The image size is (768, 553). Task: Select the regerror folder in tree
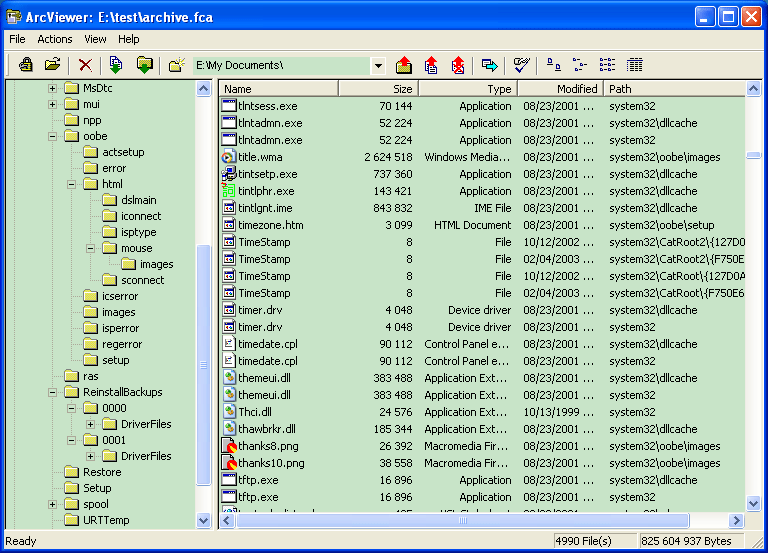(122, 345)
